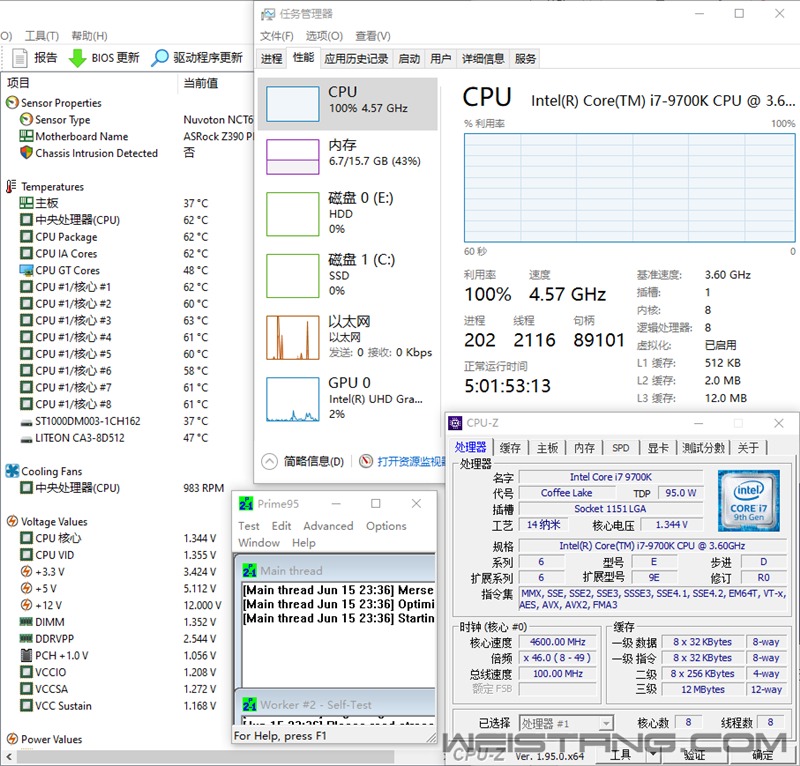
Task: Switch to the App history (应用历史记录) tab
Action: click(x=356, y=59)
